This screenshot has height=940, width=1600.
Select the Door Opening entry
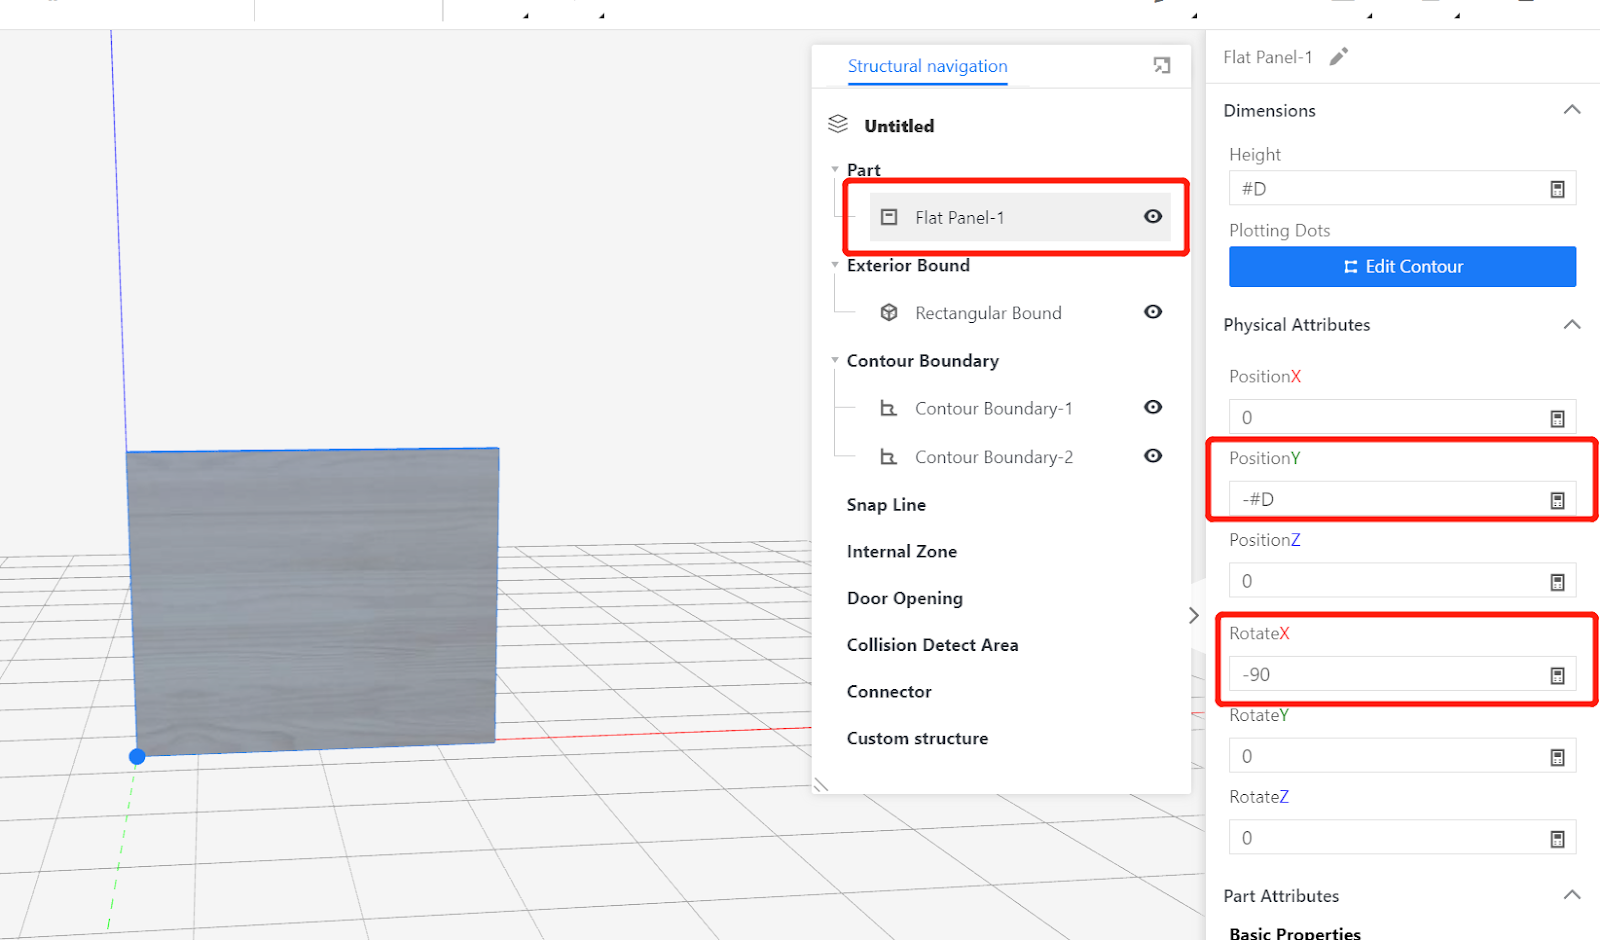coord(904,598)
